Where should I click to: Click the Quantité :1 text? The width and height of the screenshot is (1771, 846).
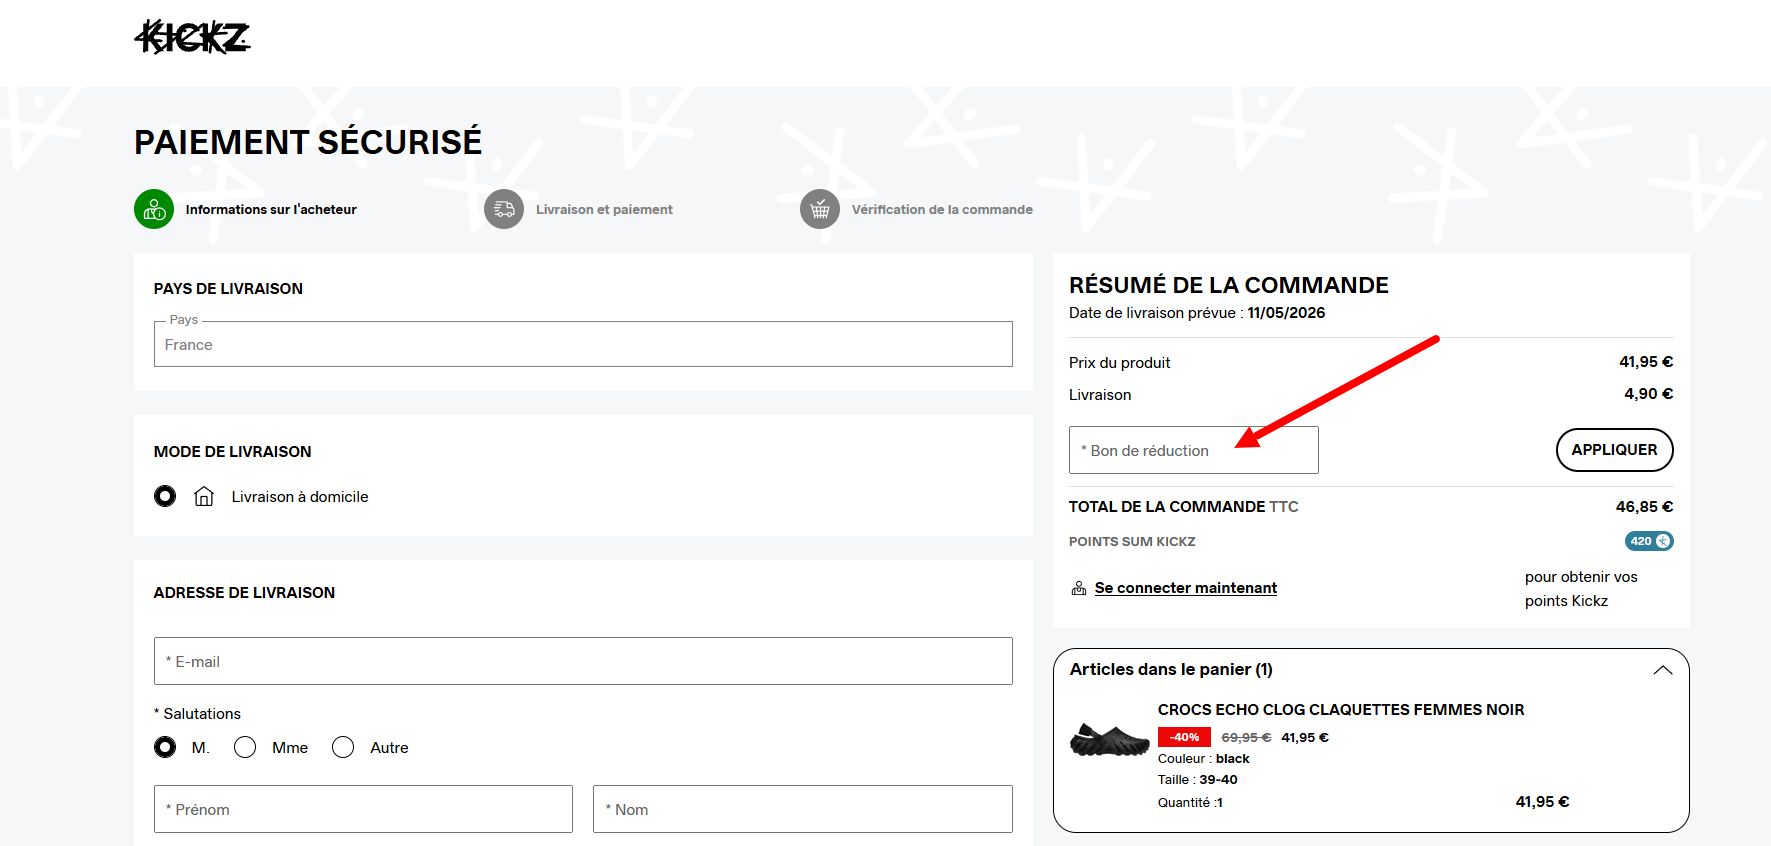pyautogui.click(x=1190, y=802)
